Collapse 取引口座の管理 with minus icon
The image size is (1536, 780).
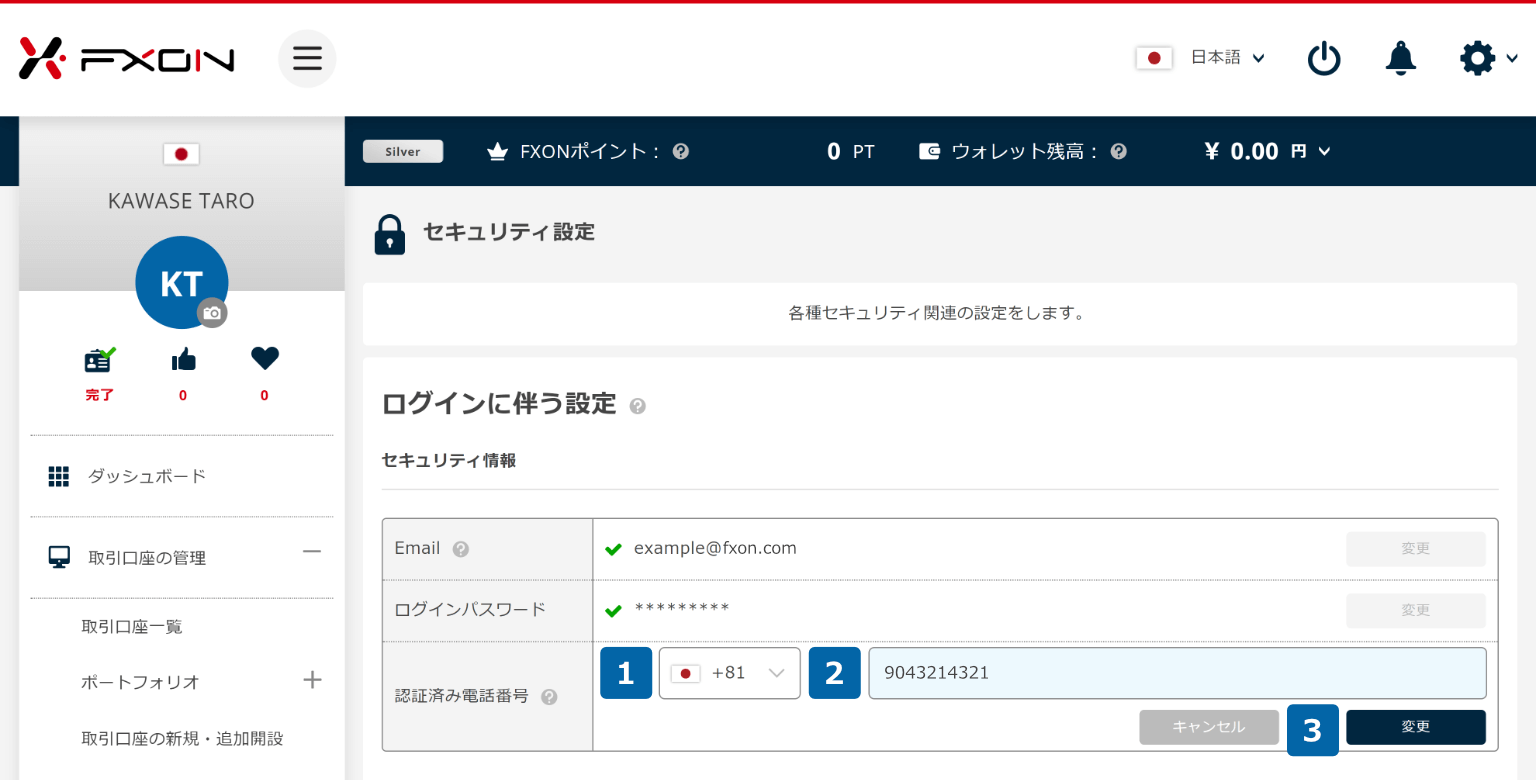click(312, 551)
